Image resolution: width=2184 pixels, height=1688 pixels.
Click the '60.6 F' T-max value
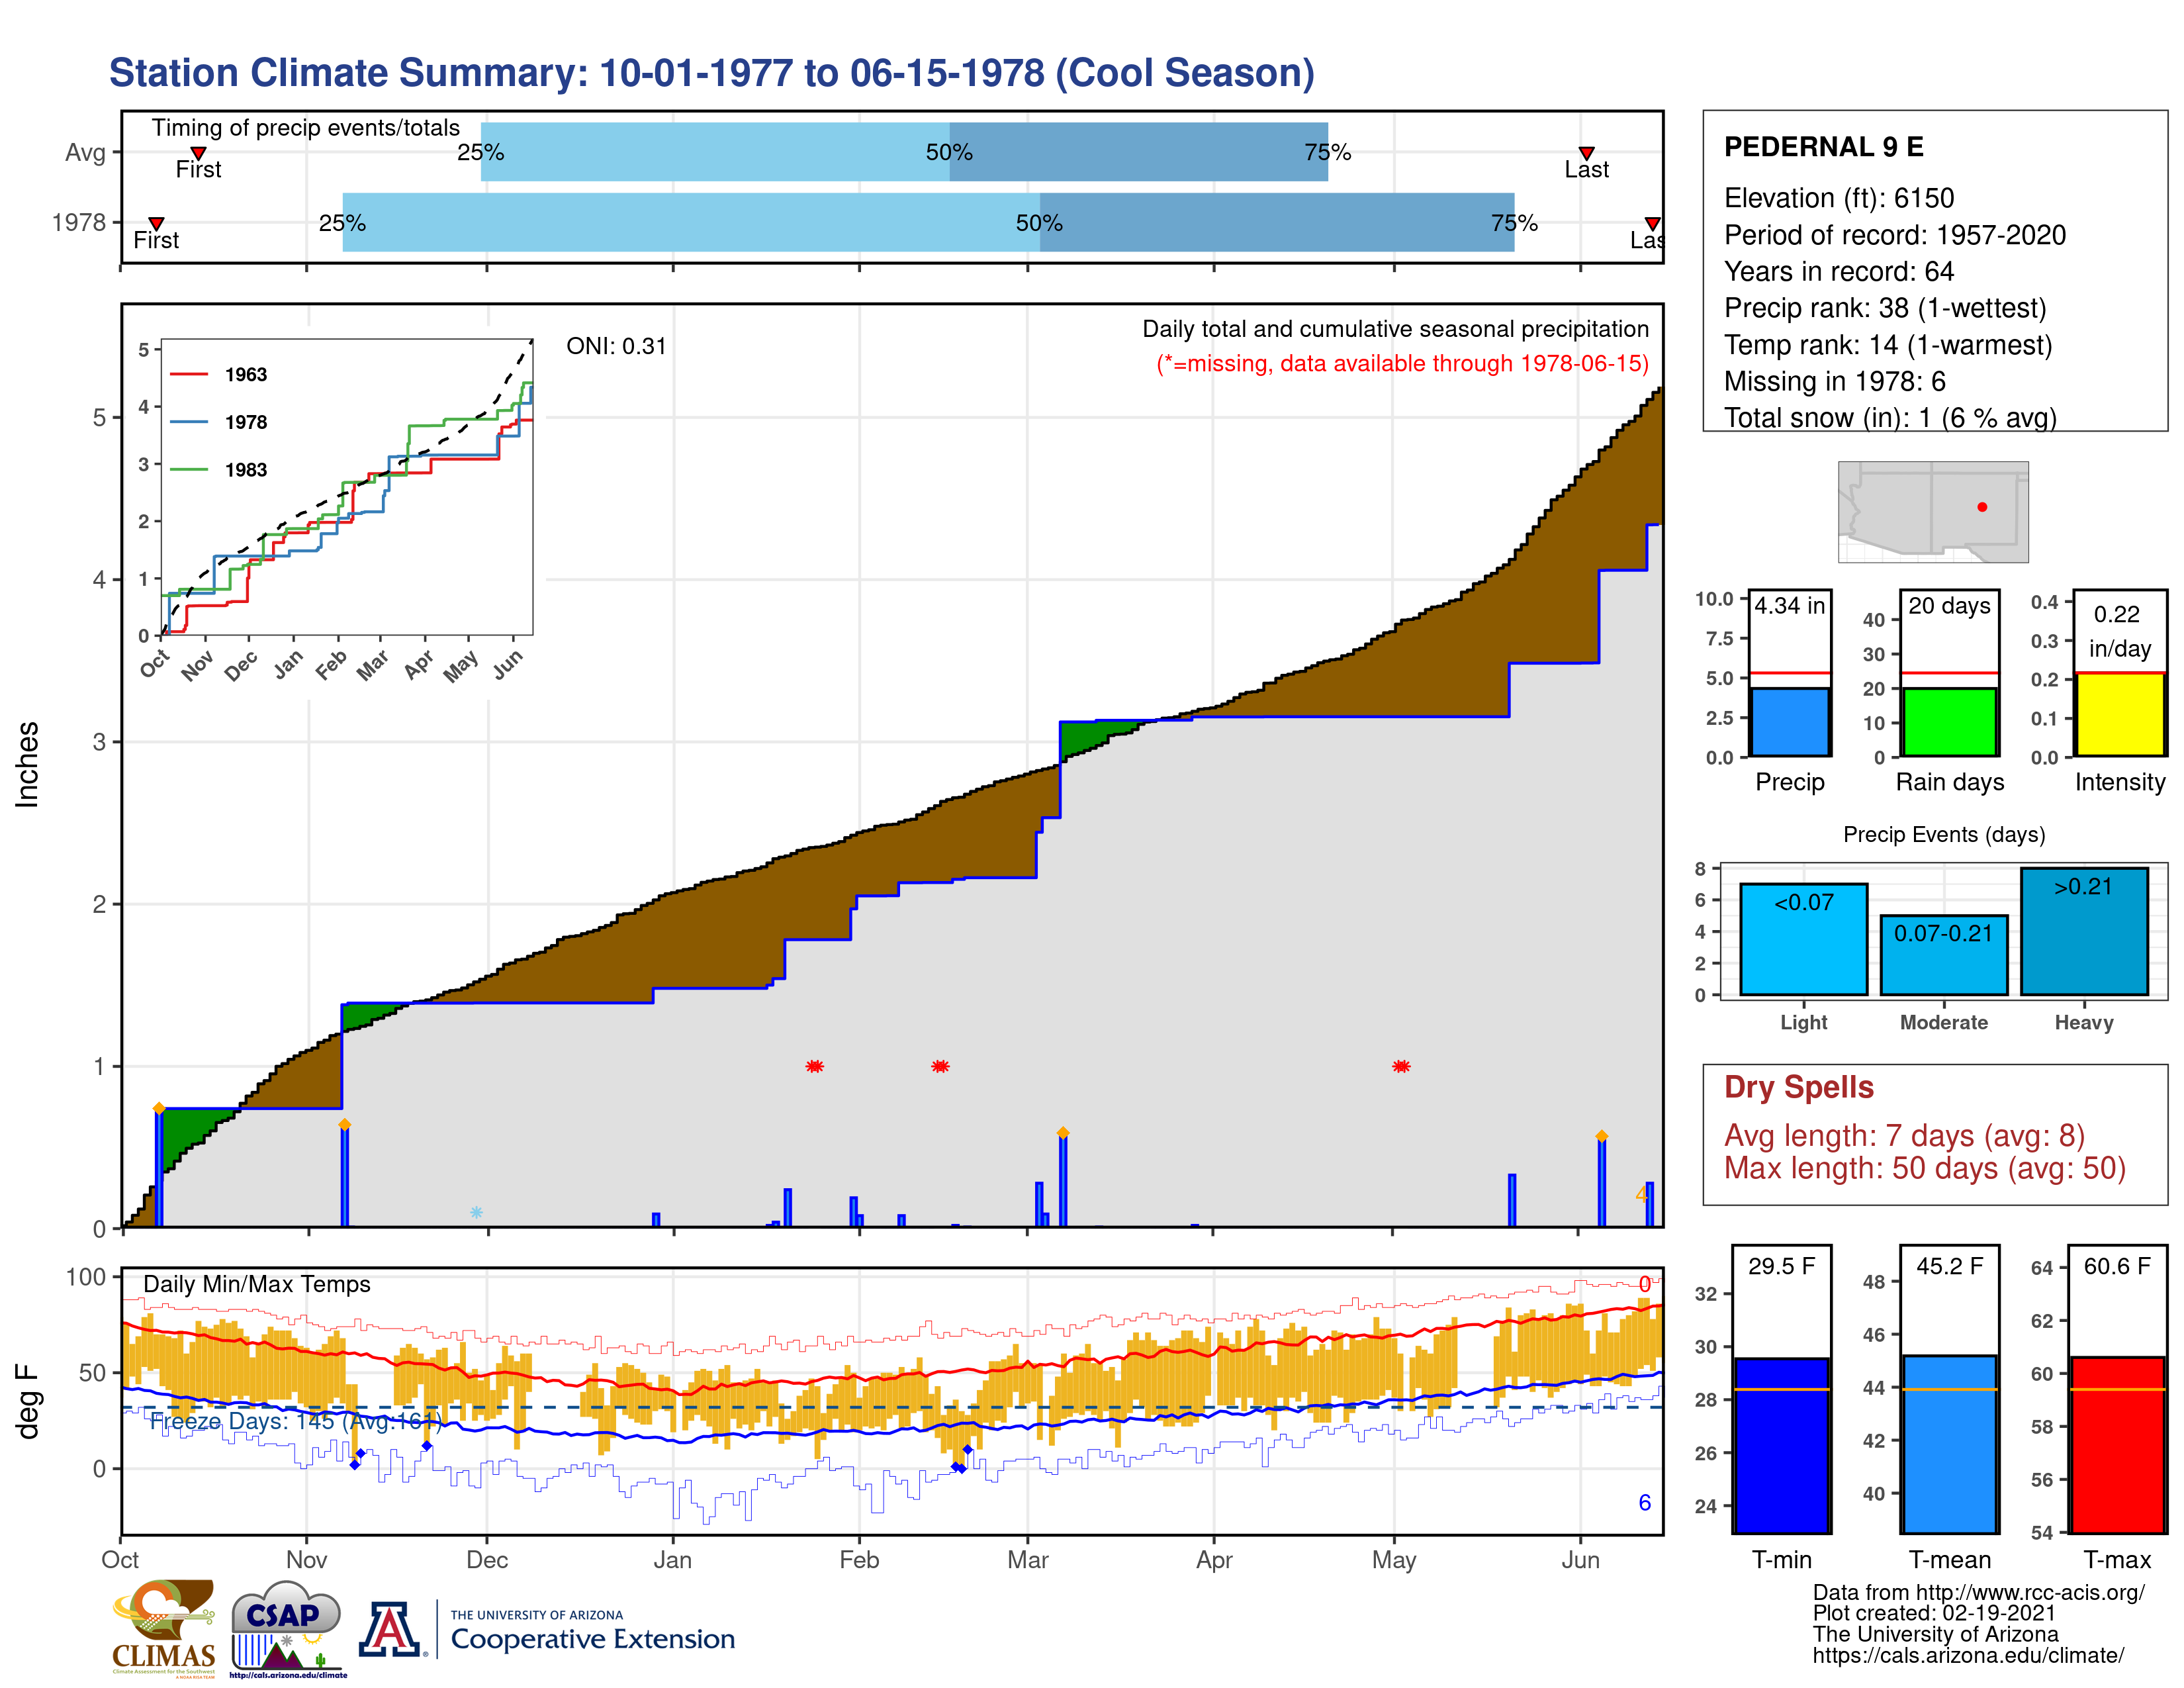(2117, 1266)
